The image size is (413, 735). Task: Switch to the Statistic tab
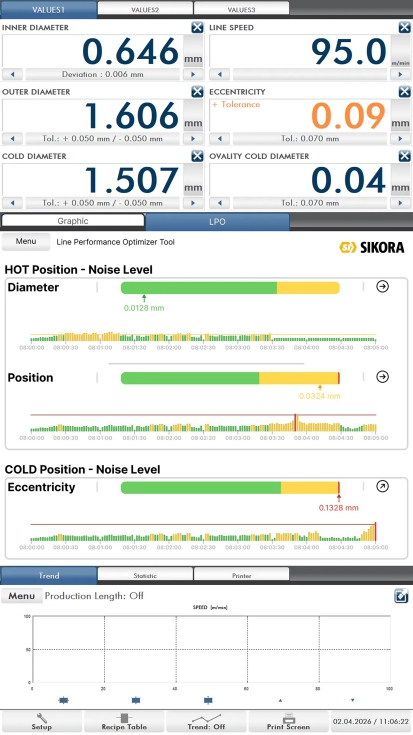point(145,575)
